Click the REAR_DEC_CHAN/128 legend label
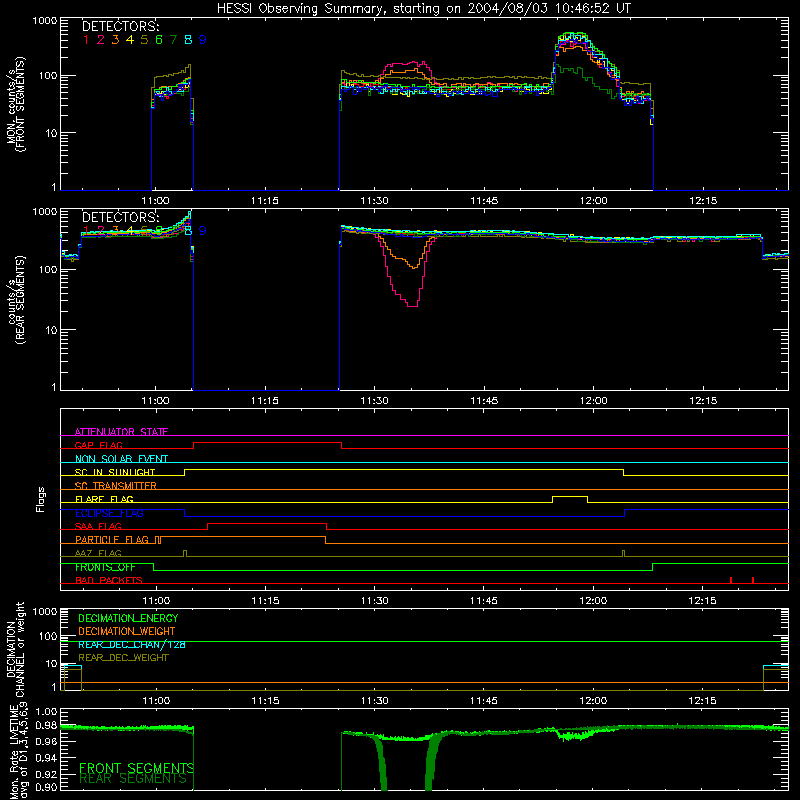 click(132, 645)
